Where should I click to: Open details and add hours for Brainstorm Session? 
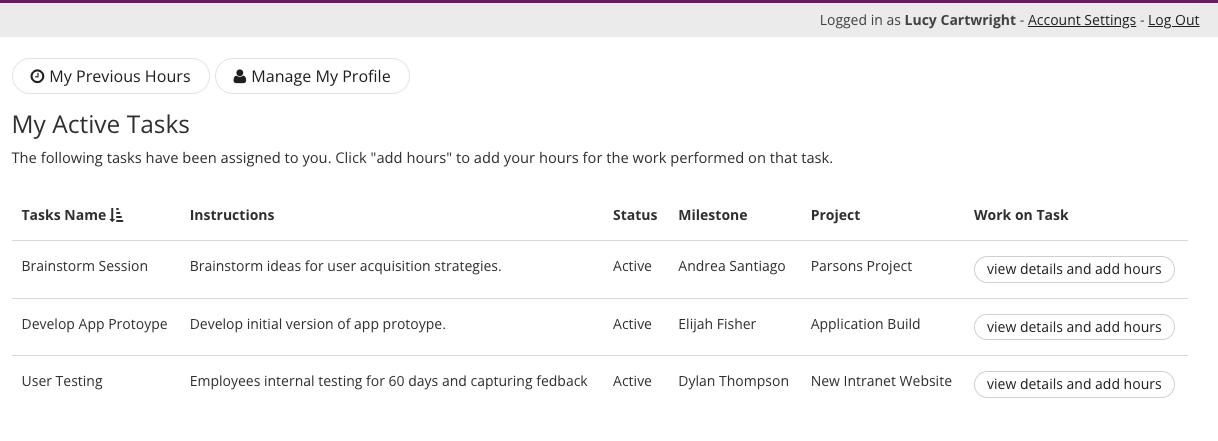coord(1073,269)
